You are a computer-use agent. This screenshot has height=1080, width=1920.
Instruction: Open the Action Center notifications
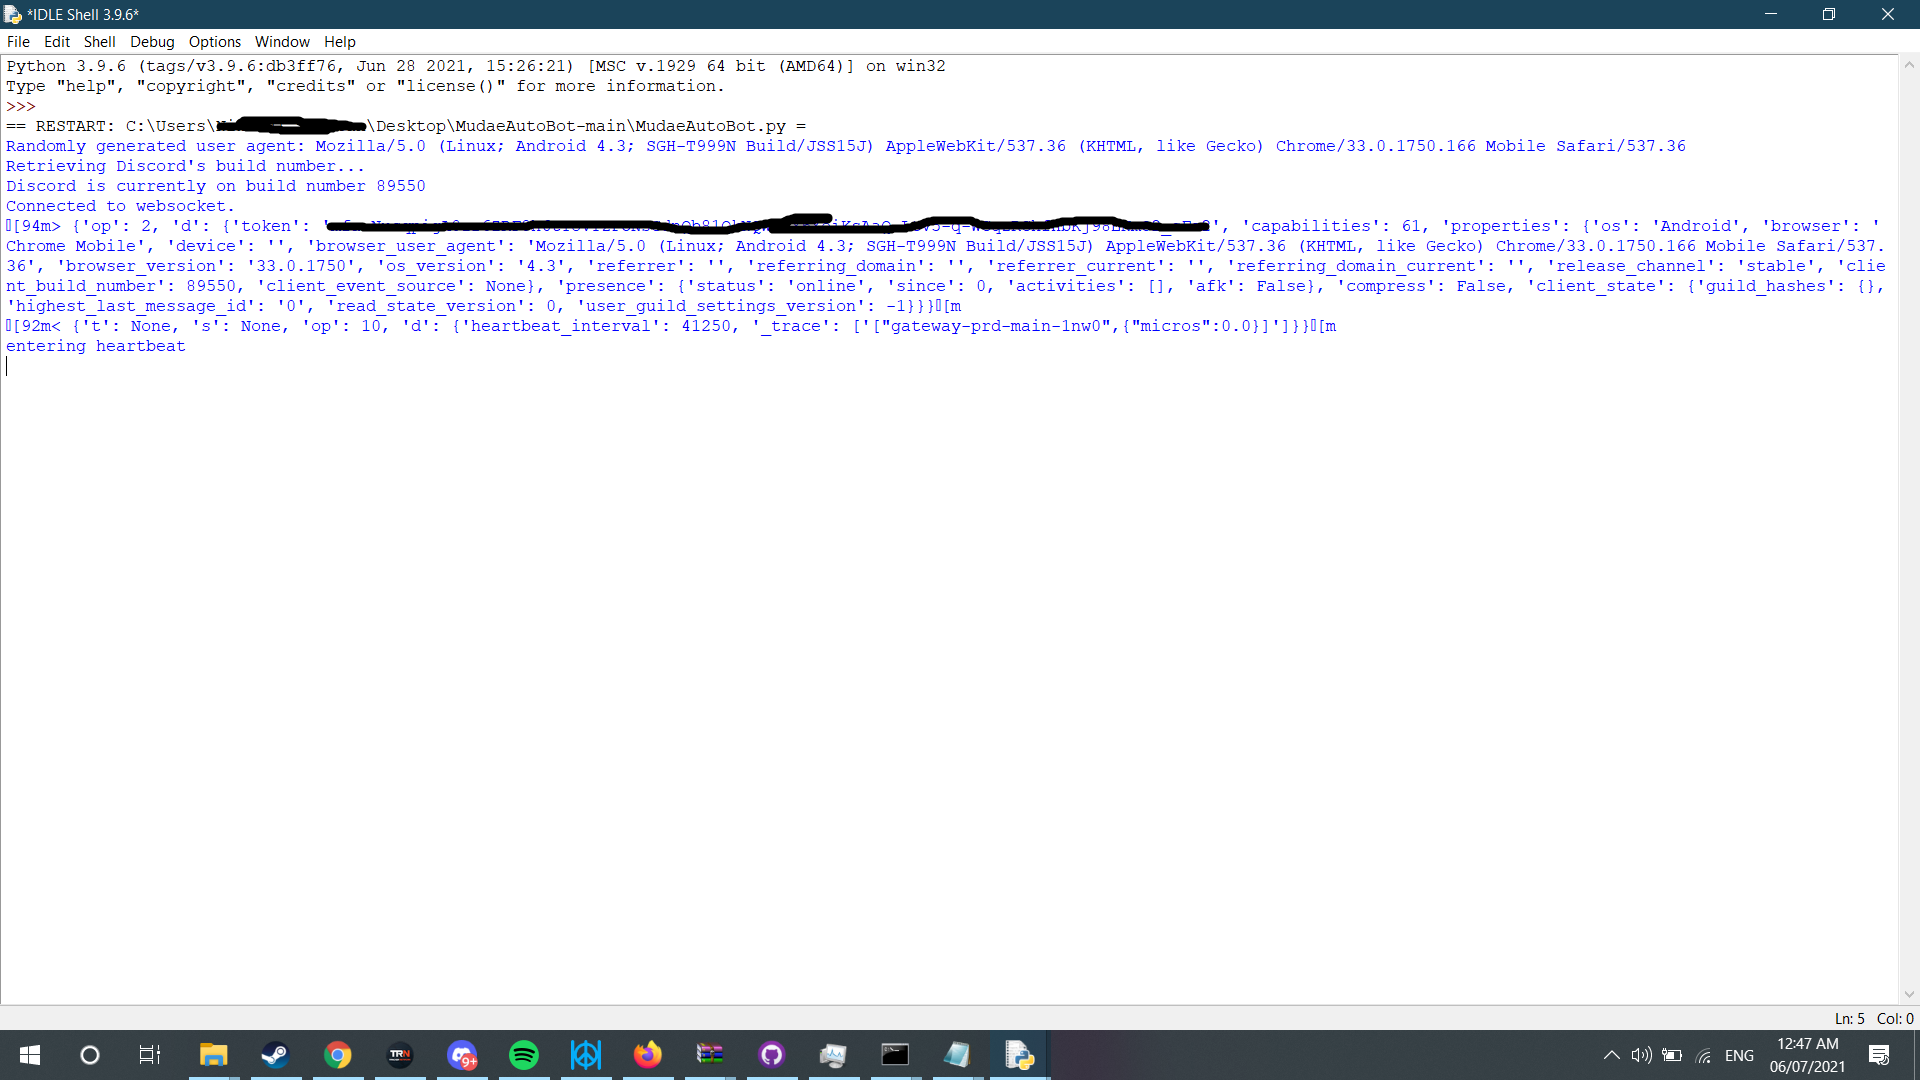(x=1879, y=1055)
